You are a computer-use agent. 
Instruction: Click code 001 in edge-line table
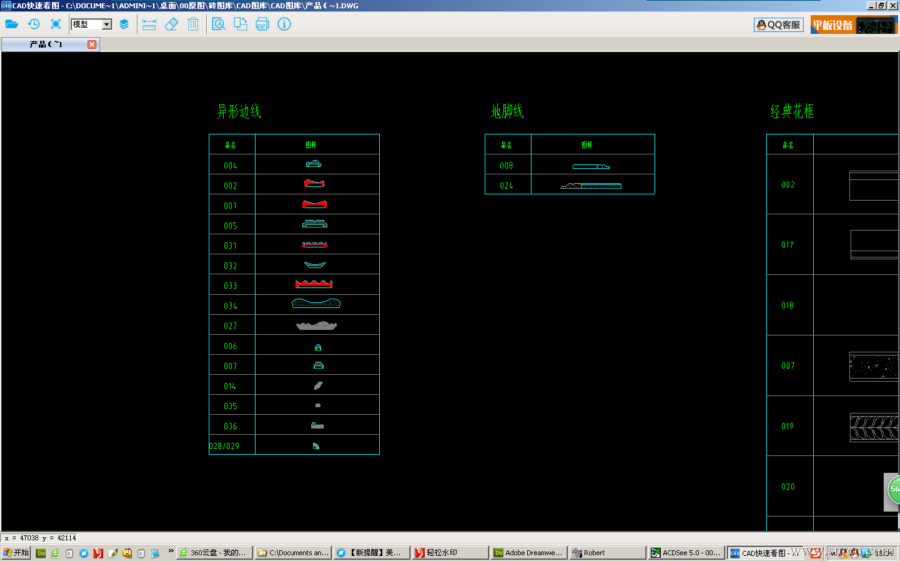tap(230, 206)
